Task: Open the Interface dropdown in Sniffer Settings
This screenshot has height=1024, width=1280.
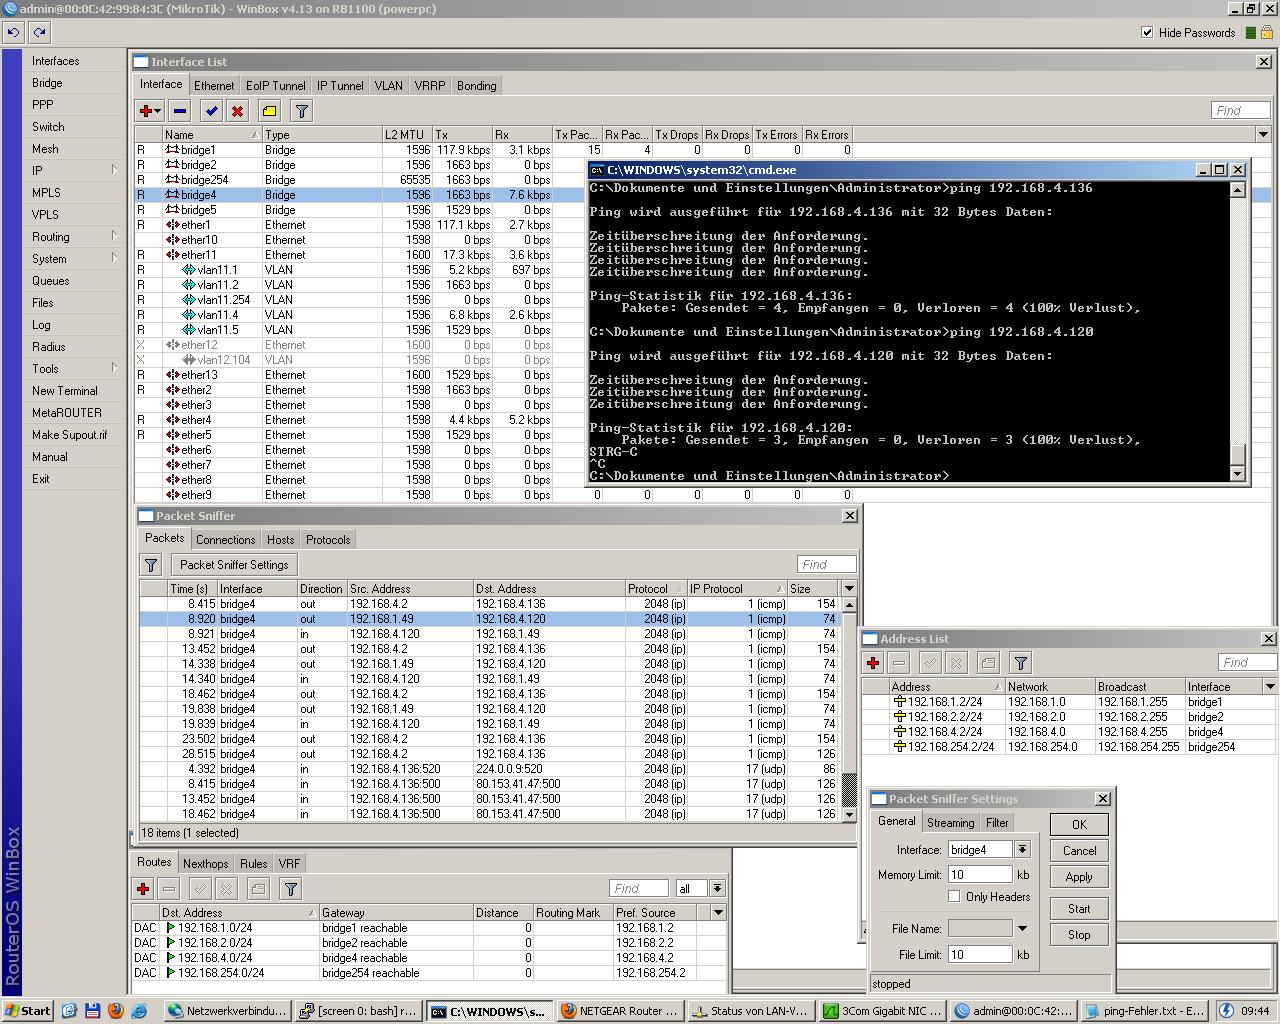Action: click(1022, 850)
